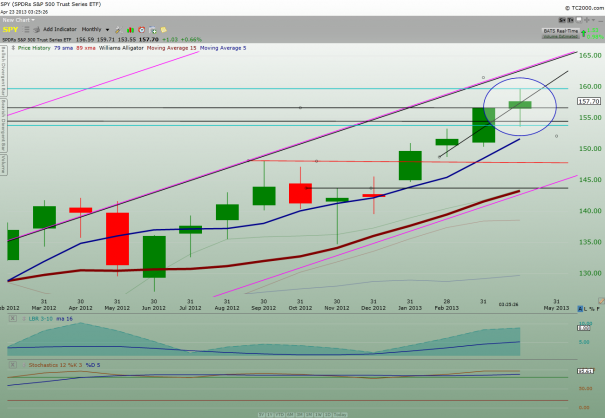This screenshot has width=605, height=418.
Task: Toggle the % percent scale button
Action: pos(592,309)
